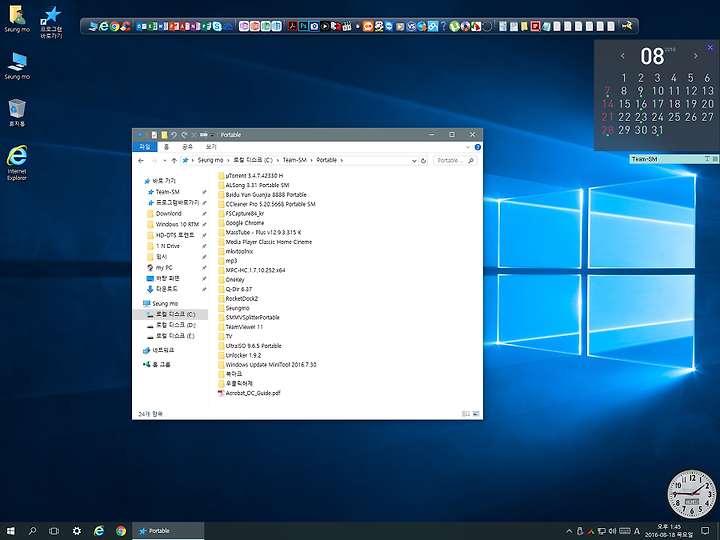
Task: Go back in Explorer navigation
Action: click(x=141, y=160)
